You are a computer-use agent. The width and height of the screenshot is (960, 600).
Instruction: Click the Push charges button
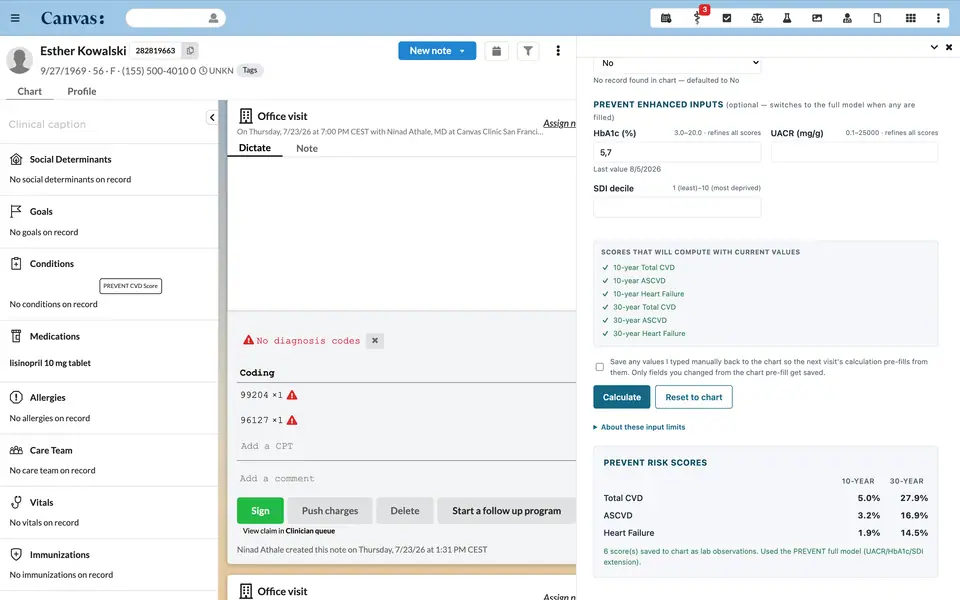330,511
